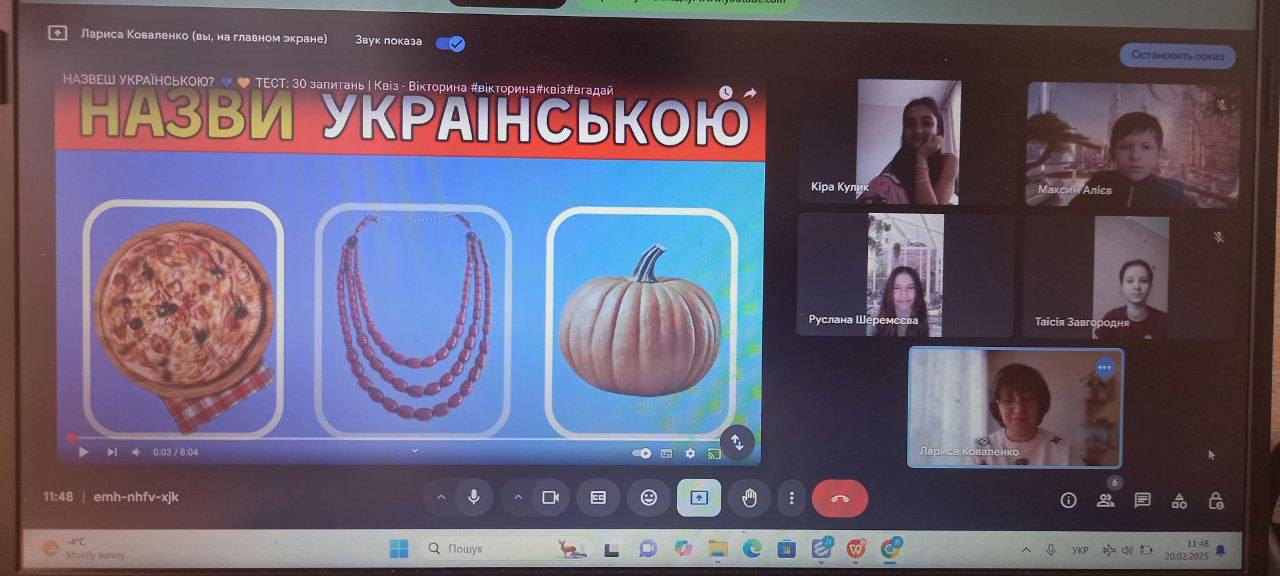Expand video settings arrow beside camera
This screenshot has height=576, width=1280.
pos(518,497)
